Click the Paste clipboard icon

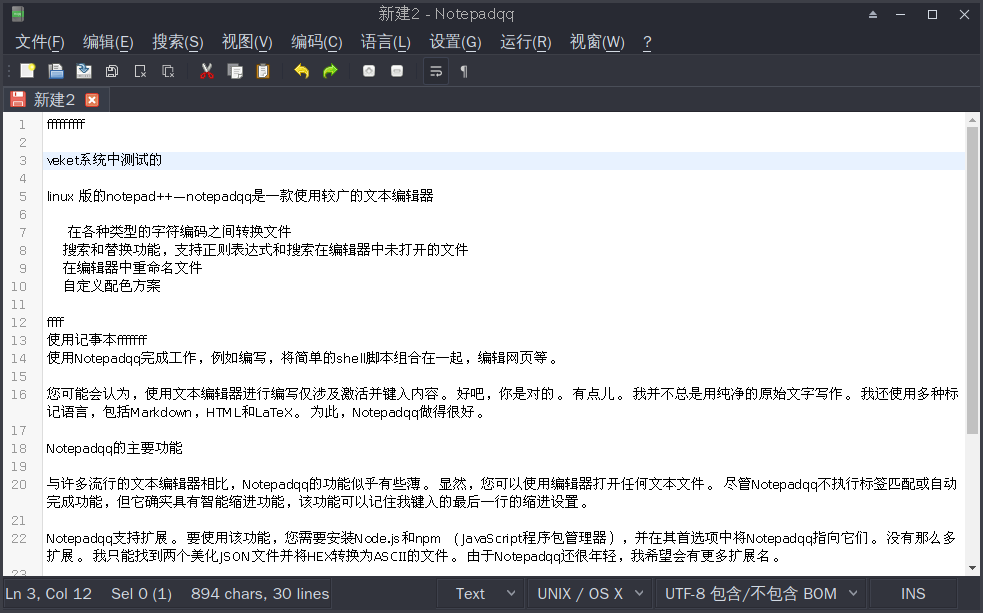click(263, 71)
